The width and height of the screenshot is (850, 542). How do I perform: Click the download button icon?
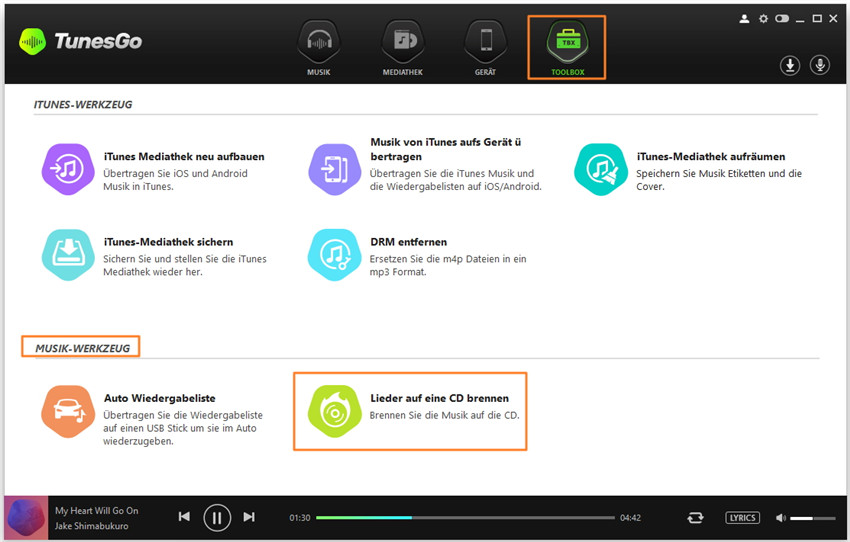790,66
